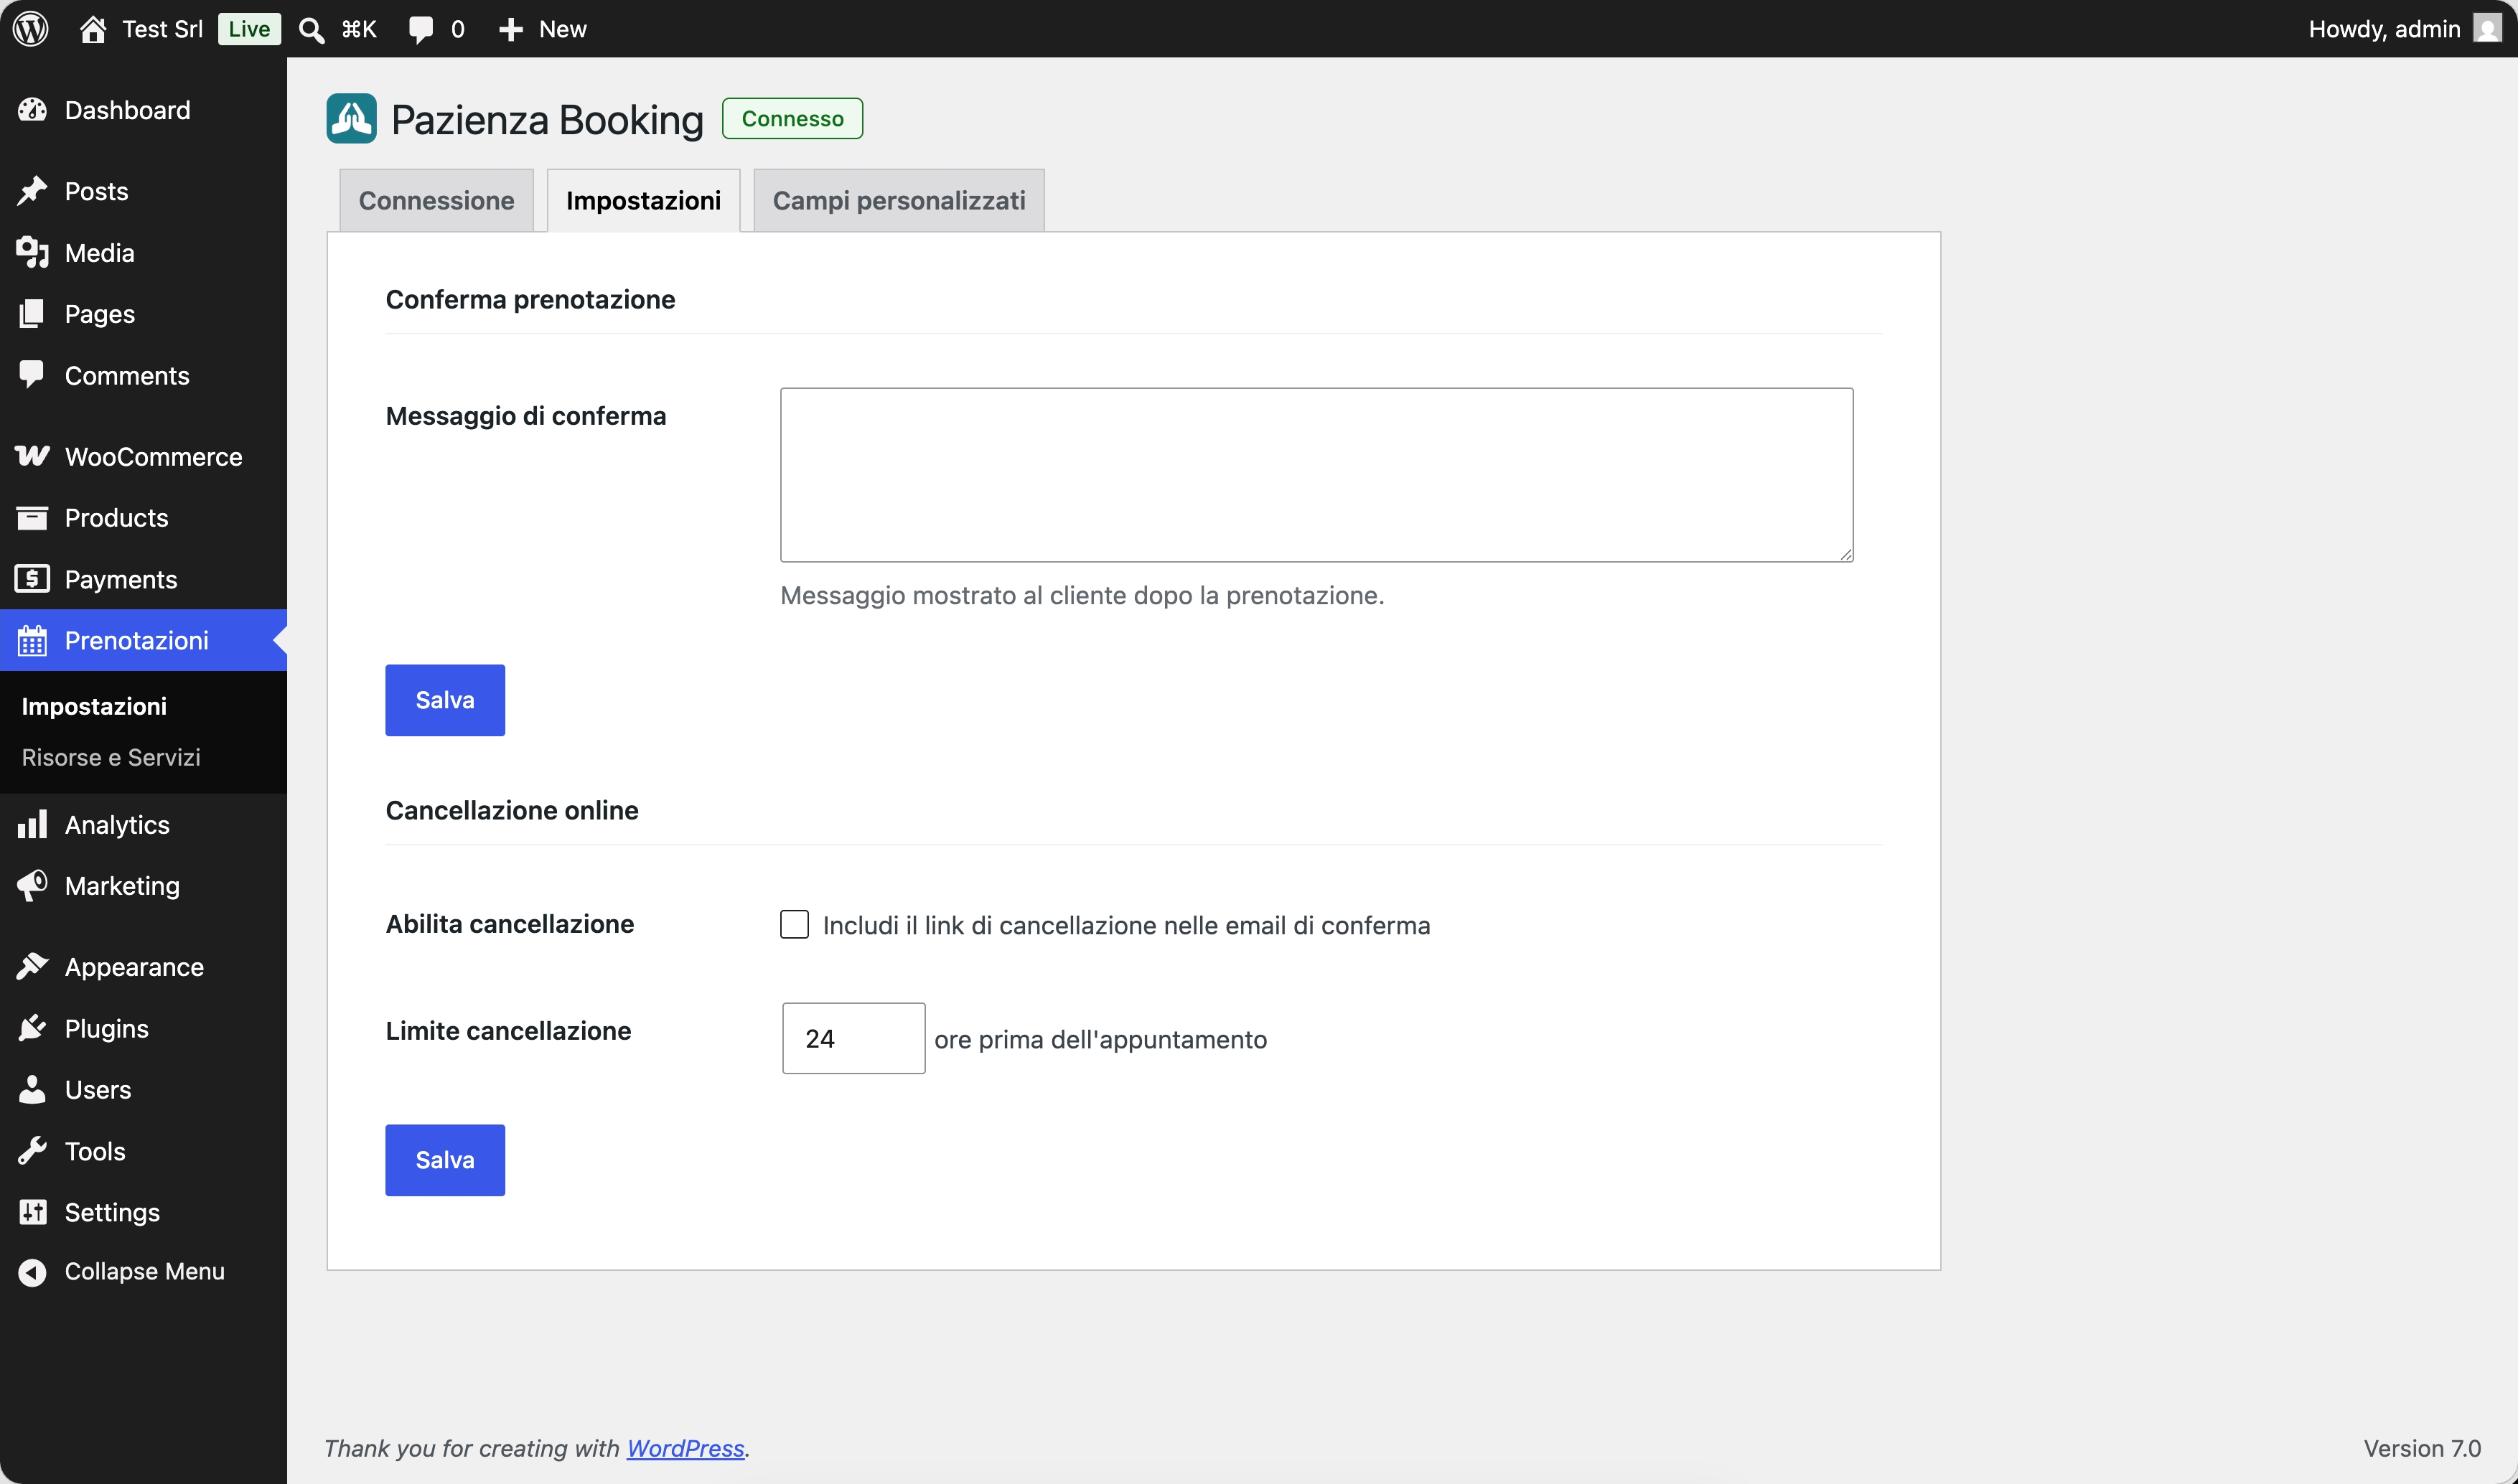
Task: Click the WordPress logo icon
Action: (31, 29)
